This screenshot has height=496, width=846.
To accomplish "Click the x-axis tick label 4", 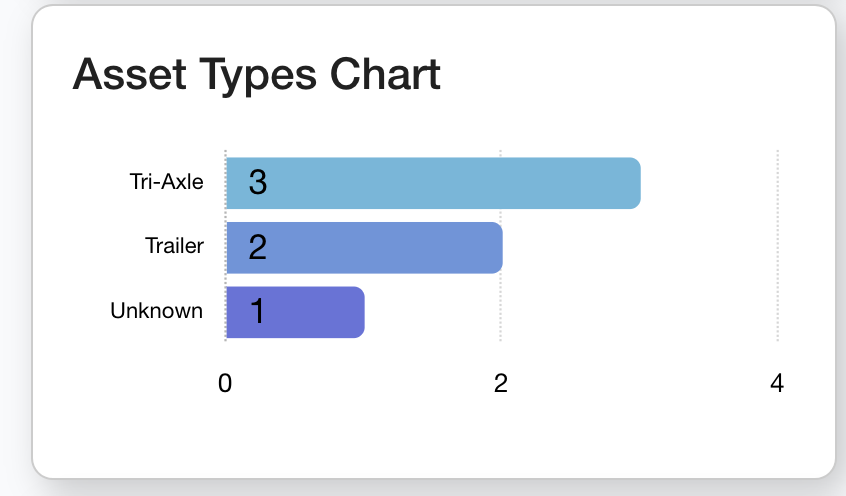I will [777, 382].
